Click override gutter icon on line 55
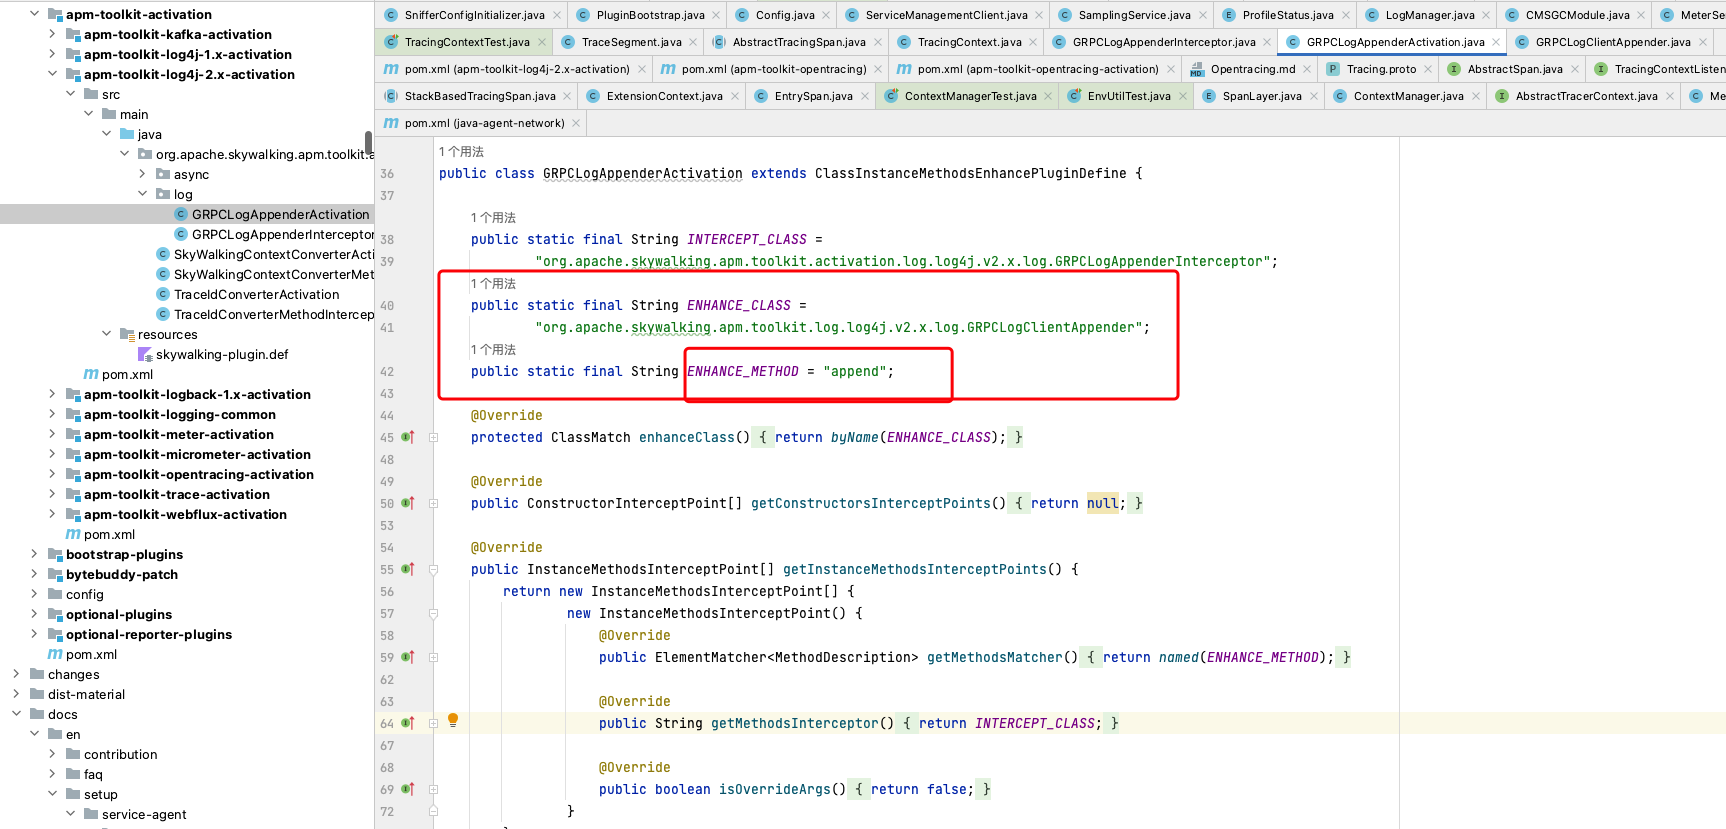This screenshot has width=1726, height=829. [x=408, y=569]
